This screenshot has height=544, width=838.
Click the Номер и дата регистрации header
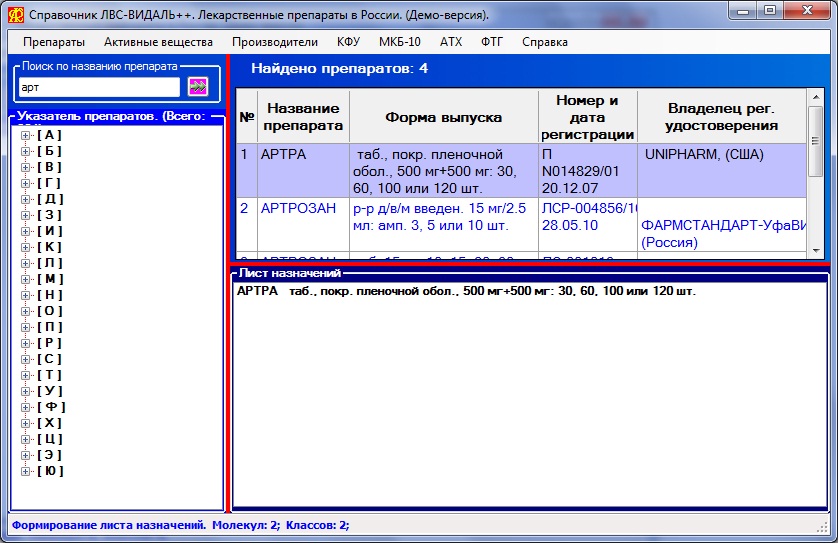click(x=587, y=117)
